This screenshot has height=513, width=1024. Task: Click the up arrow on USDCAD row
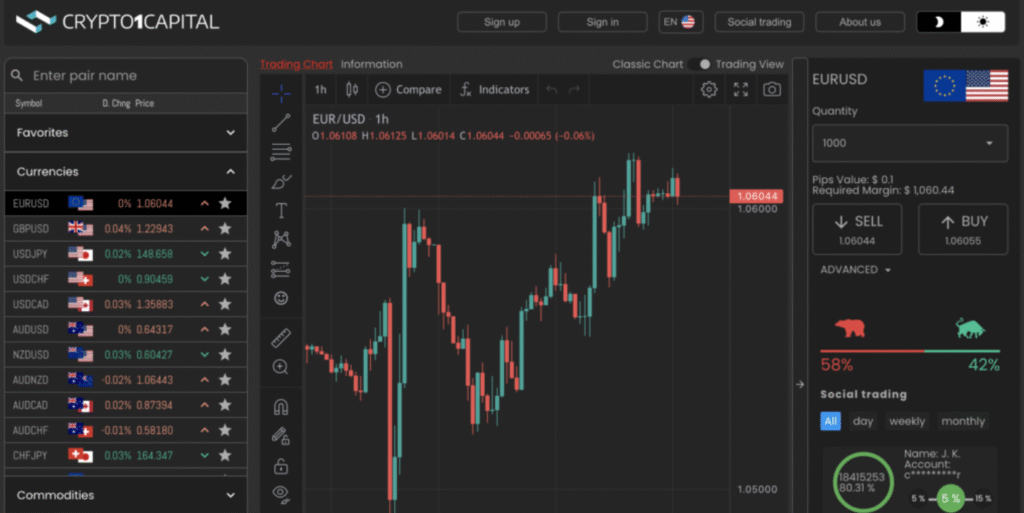(x=204, y=304)
